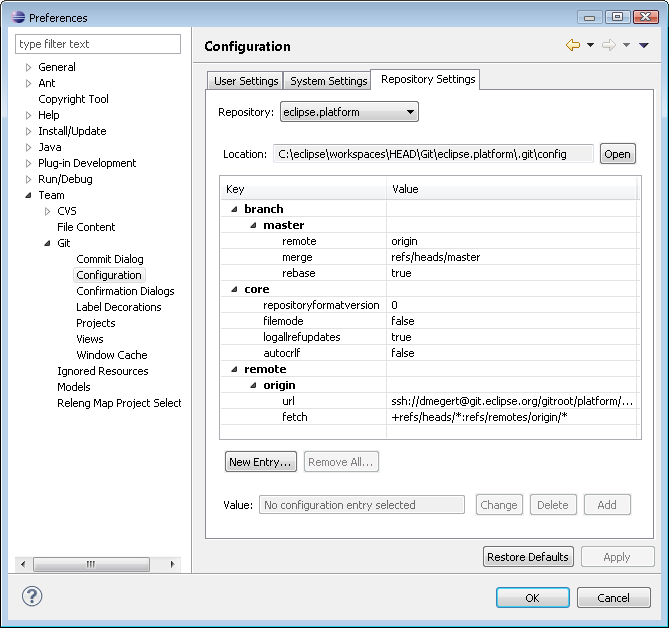Click the Delete button
The height and width of the screenshot is (628, 669).
(x=553, y=505)
